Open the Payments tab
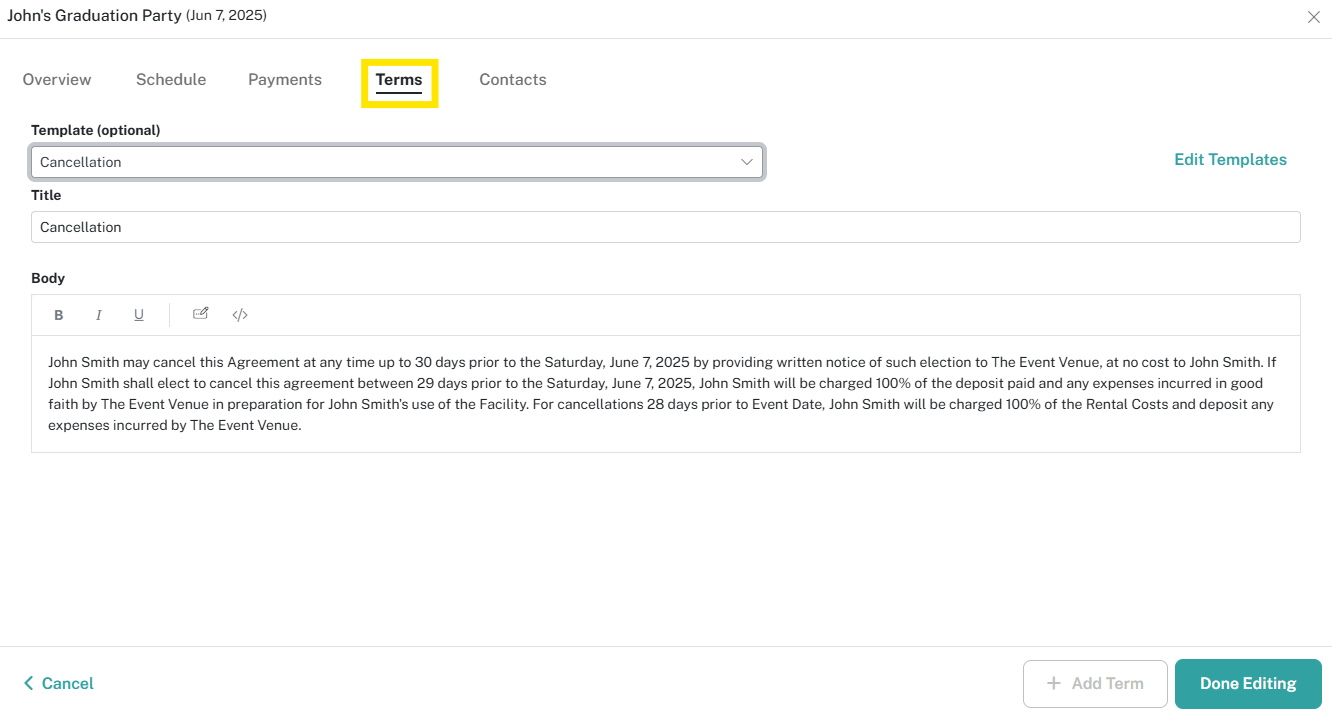 (285, 80)
